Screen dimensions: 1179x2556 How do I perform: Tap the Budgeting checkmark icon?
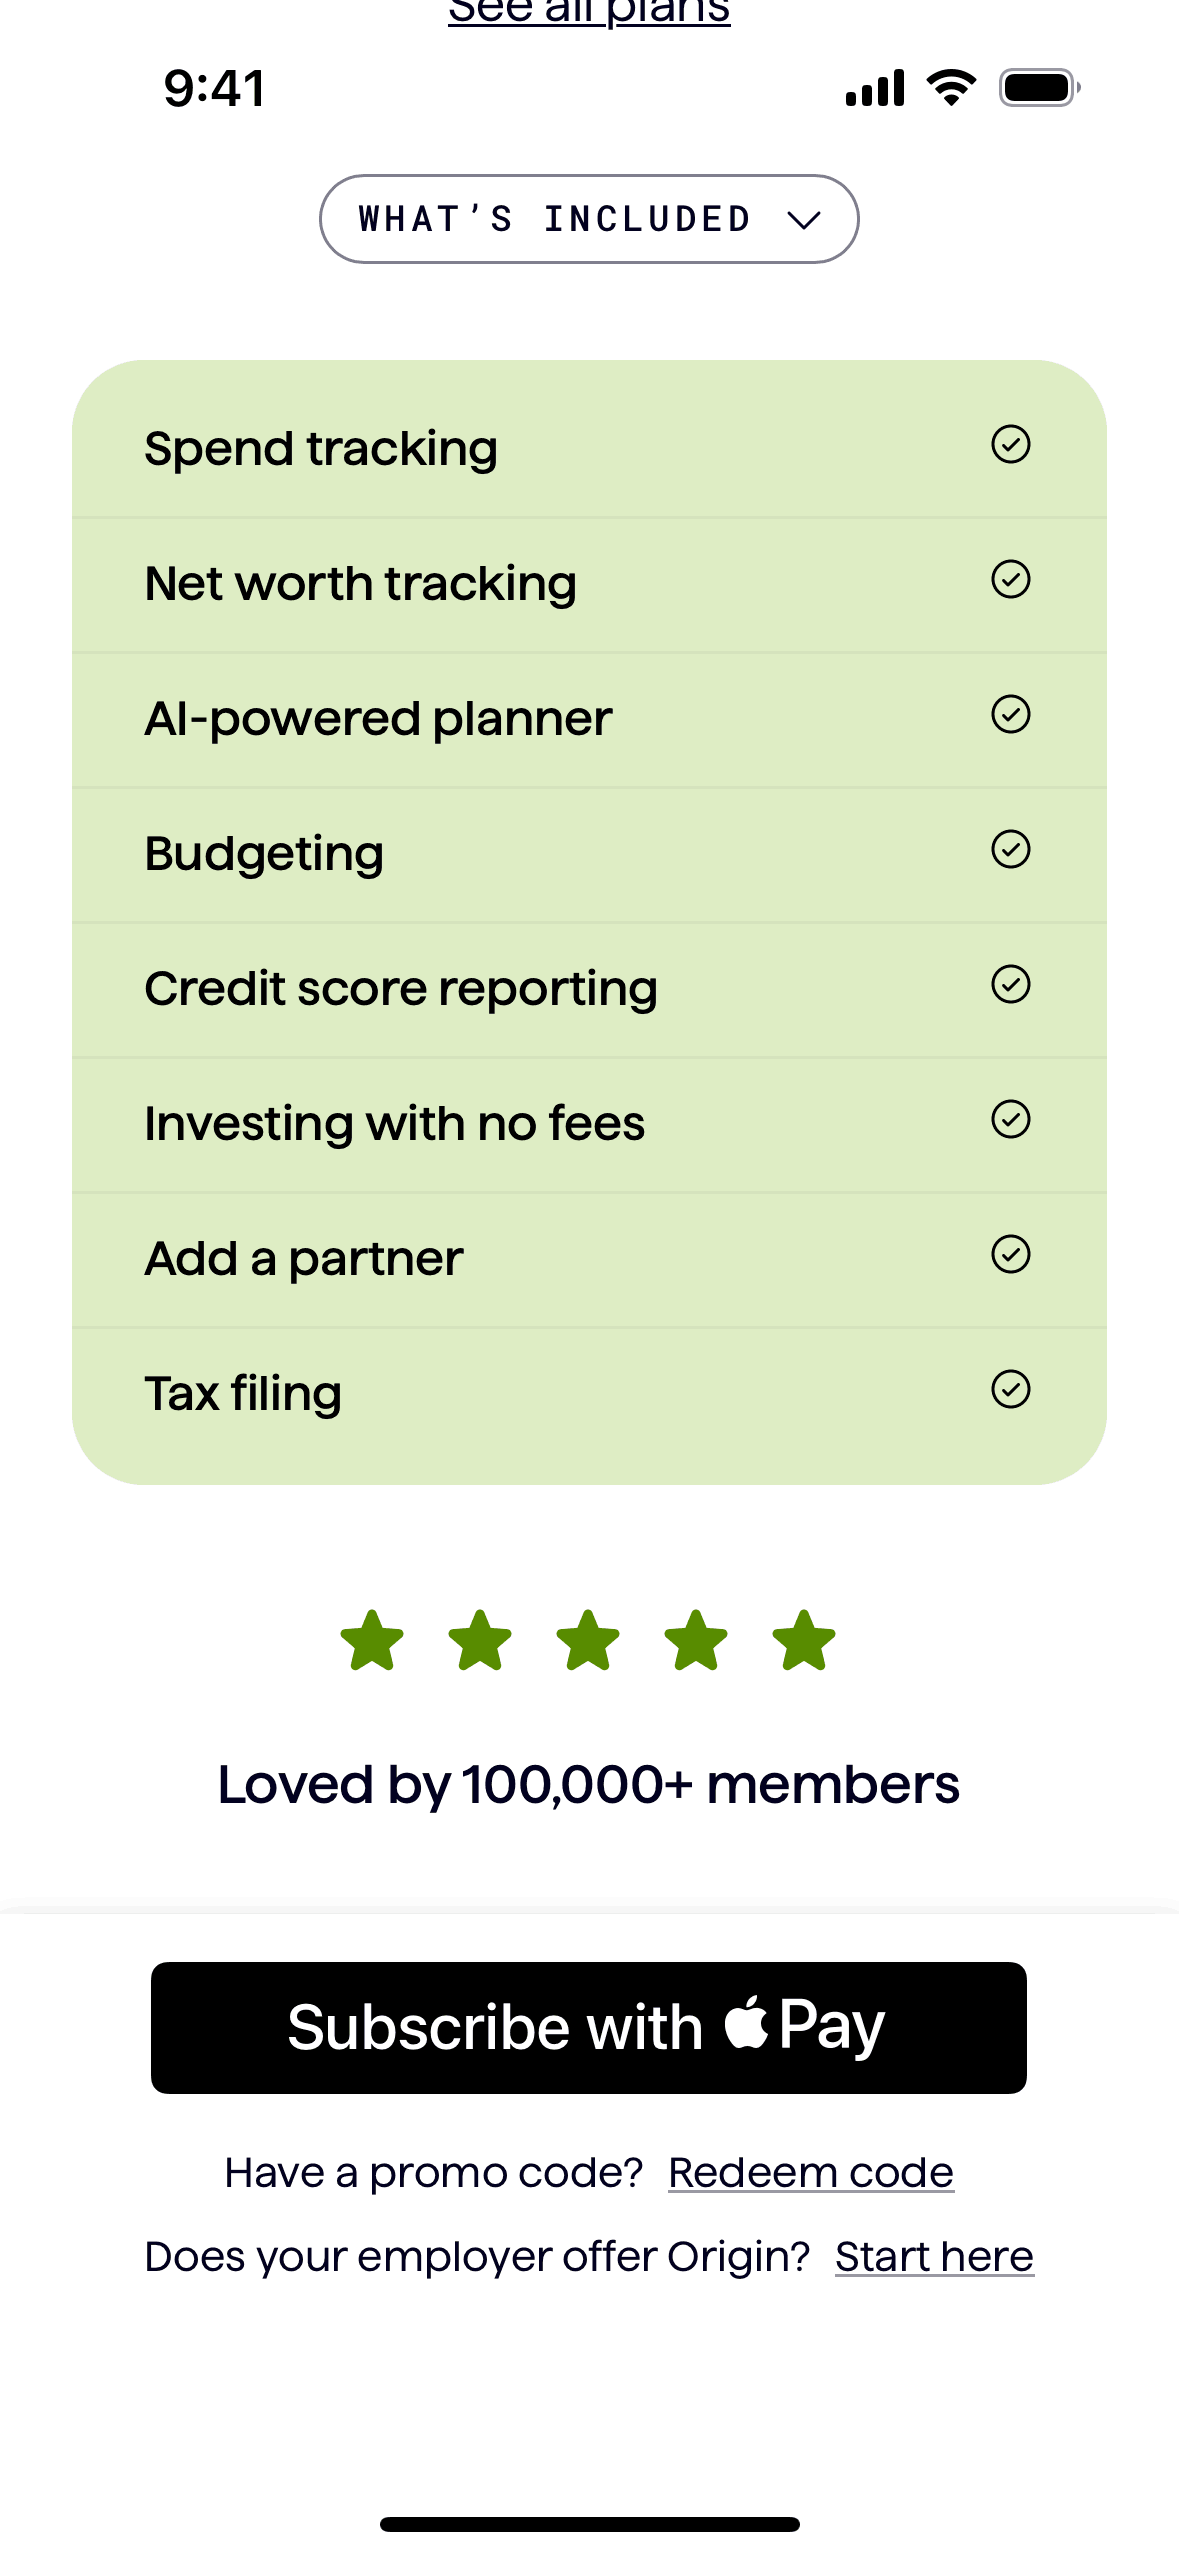click(1010, 849)
